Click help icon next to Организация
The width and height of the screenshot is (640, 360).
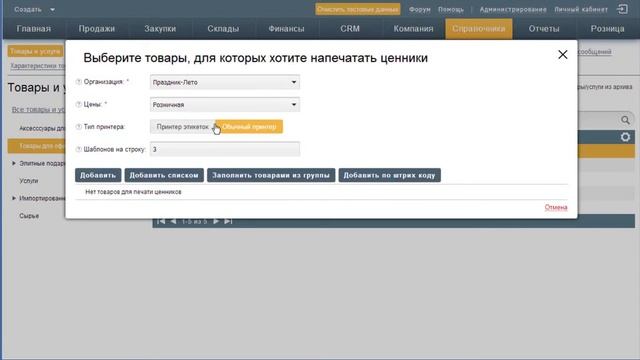(79, 82)
